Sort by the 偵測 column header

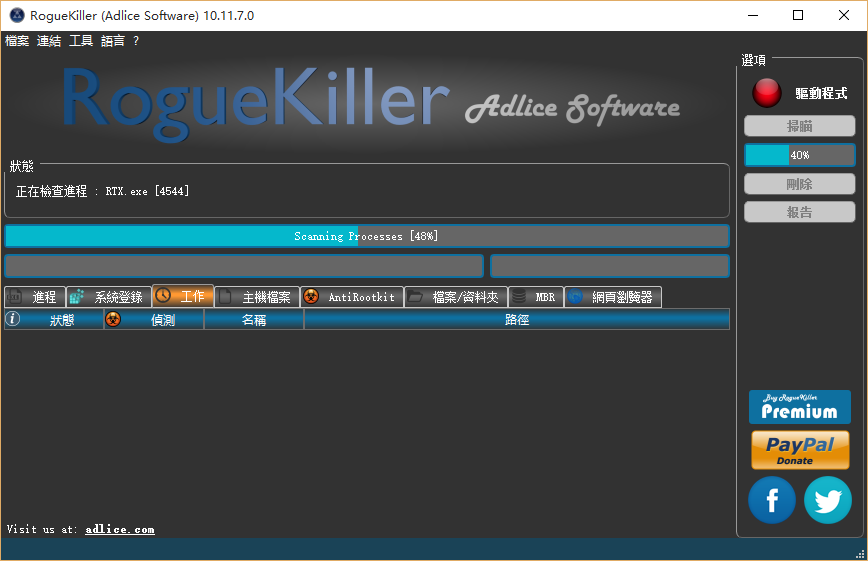point(154,320)
